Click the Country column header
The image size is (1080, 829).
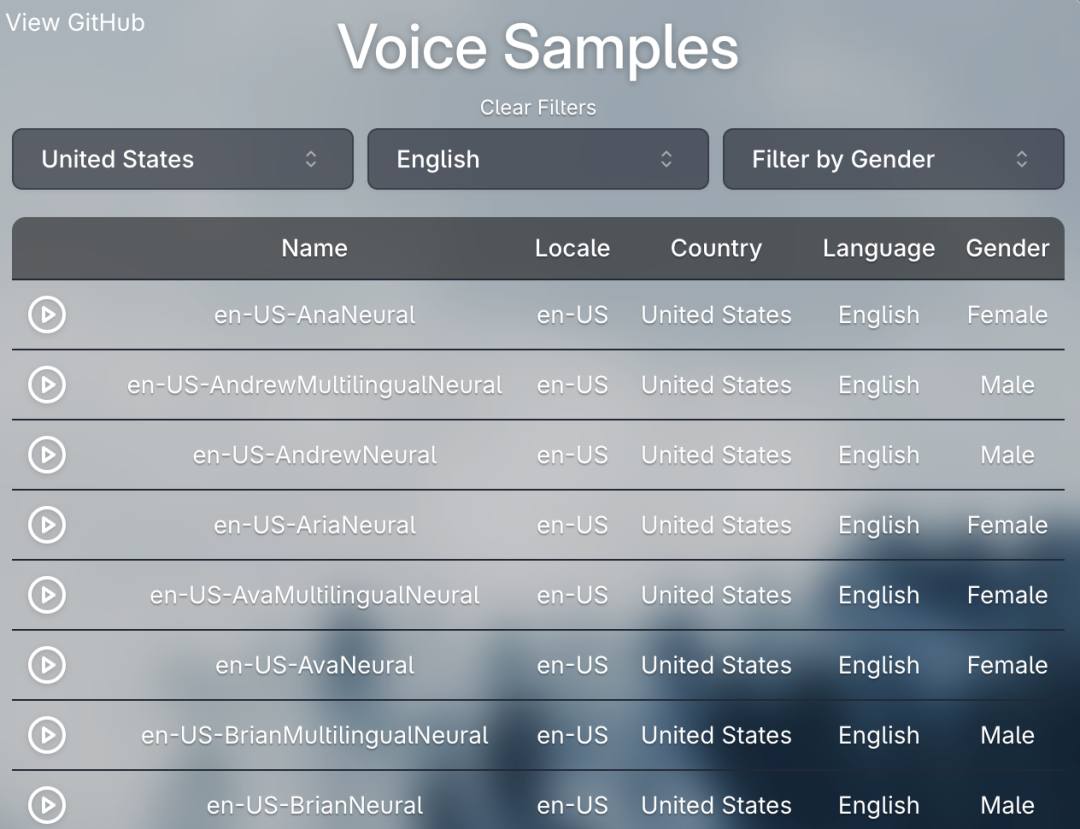coord(716,248)
